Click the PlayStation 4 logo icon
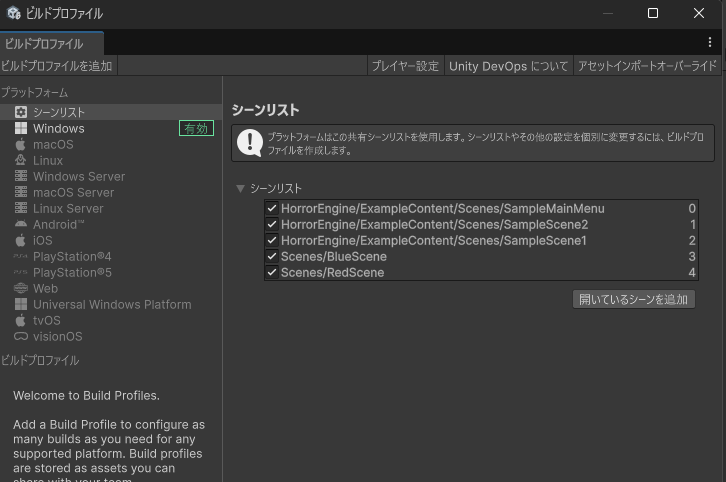This screenshot has width=726, height=482. (x=21, y=256)
